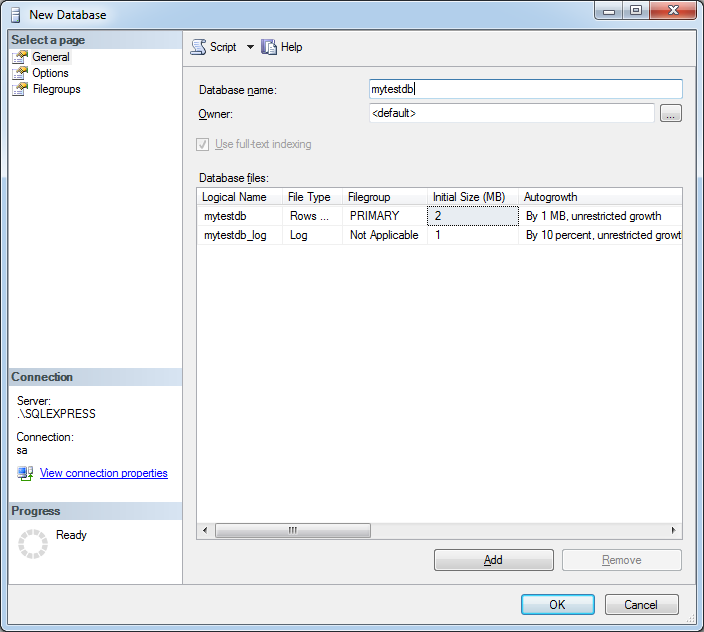Click the scroll left arrow
Screen dimensions: 704x632
tap(205, 531)
